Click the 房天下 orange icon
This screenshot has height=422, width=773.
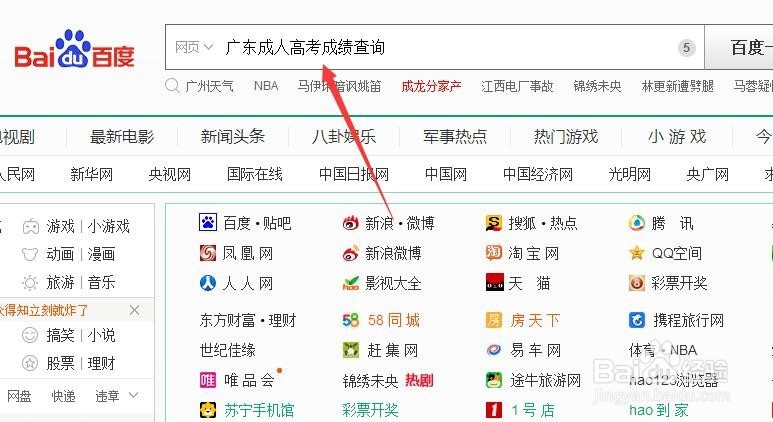click(493, 320)
